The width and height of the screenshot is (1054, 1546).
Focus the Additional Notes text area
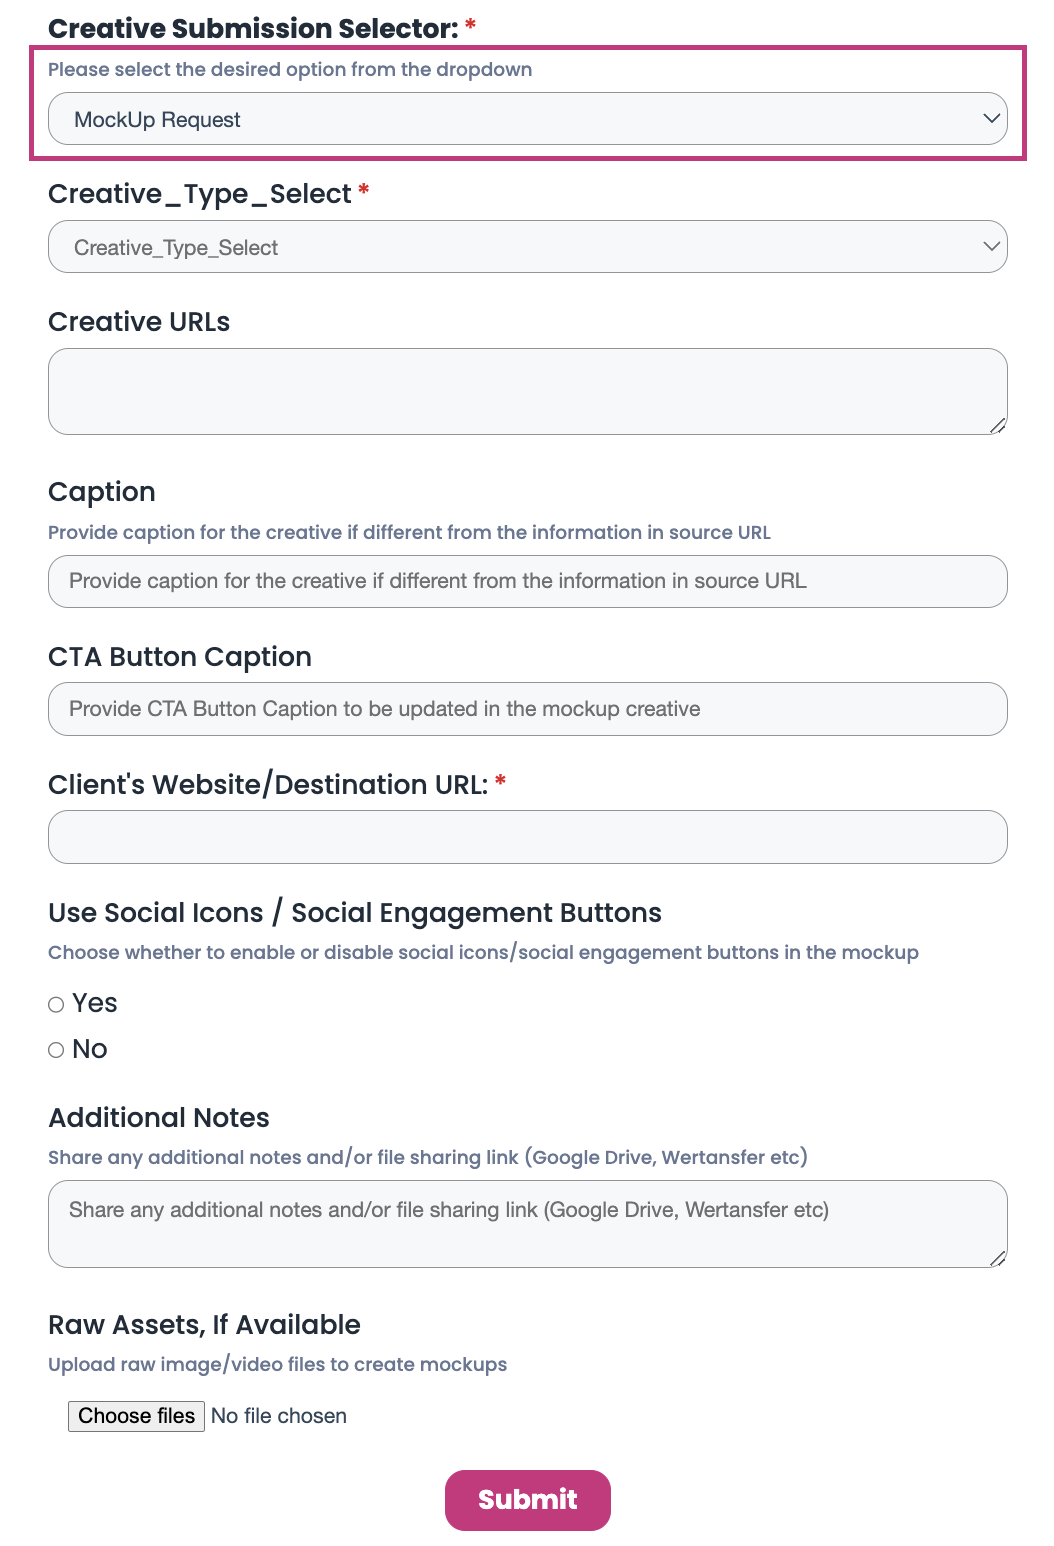tap(527, 1224)
